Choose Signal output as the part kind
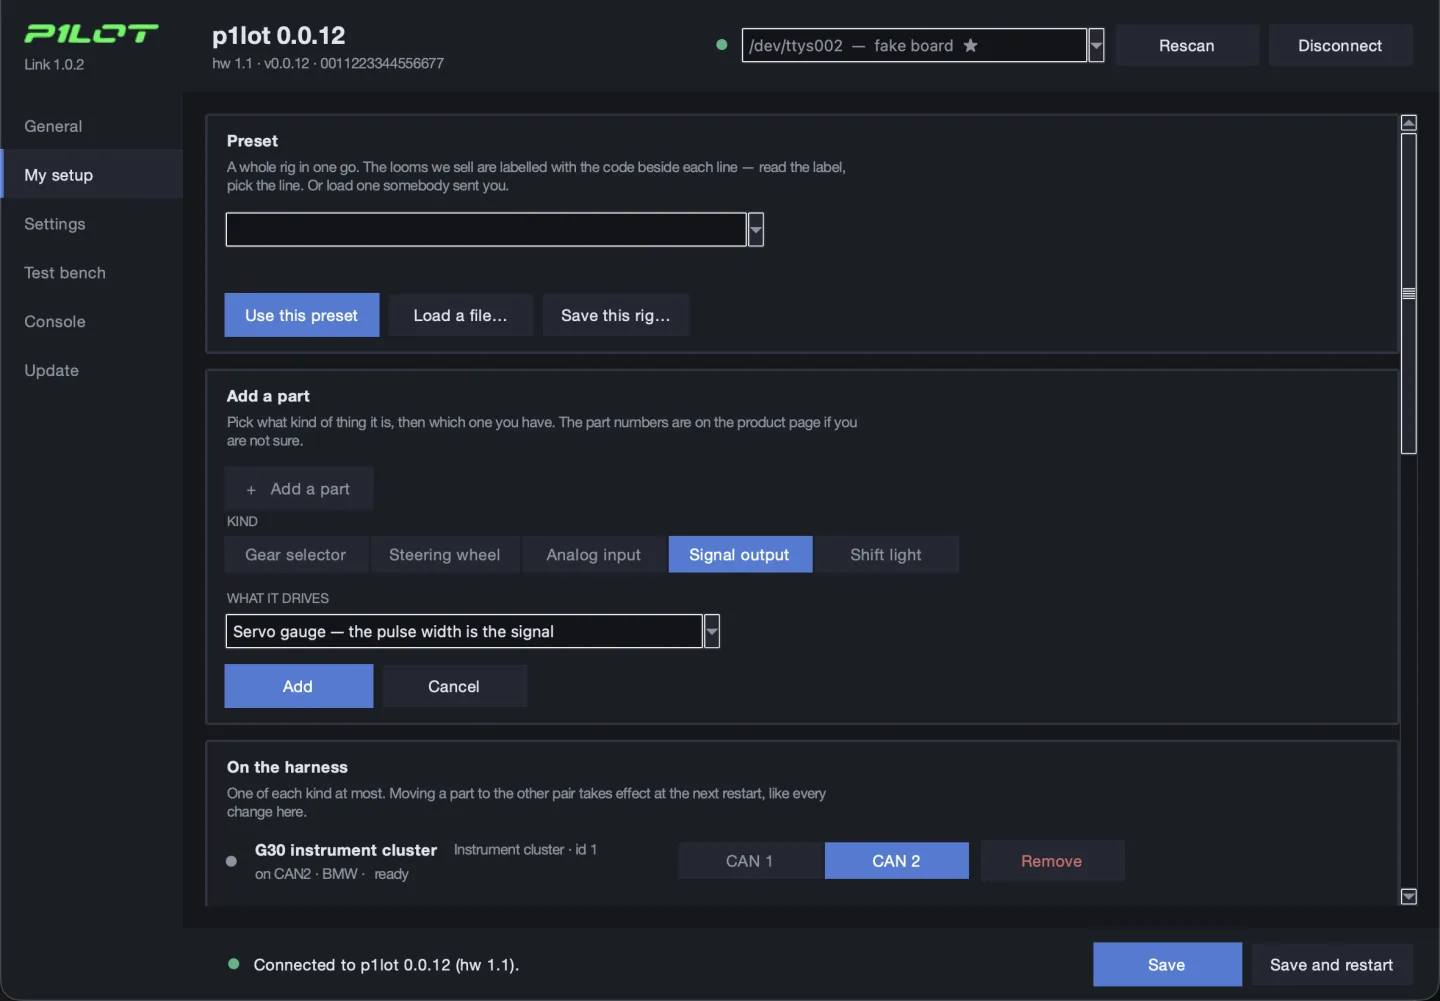 click(x=740, y=555)
